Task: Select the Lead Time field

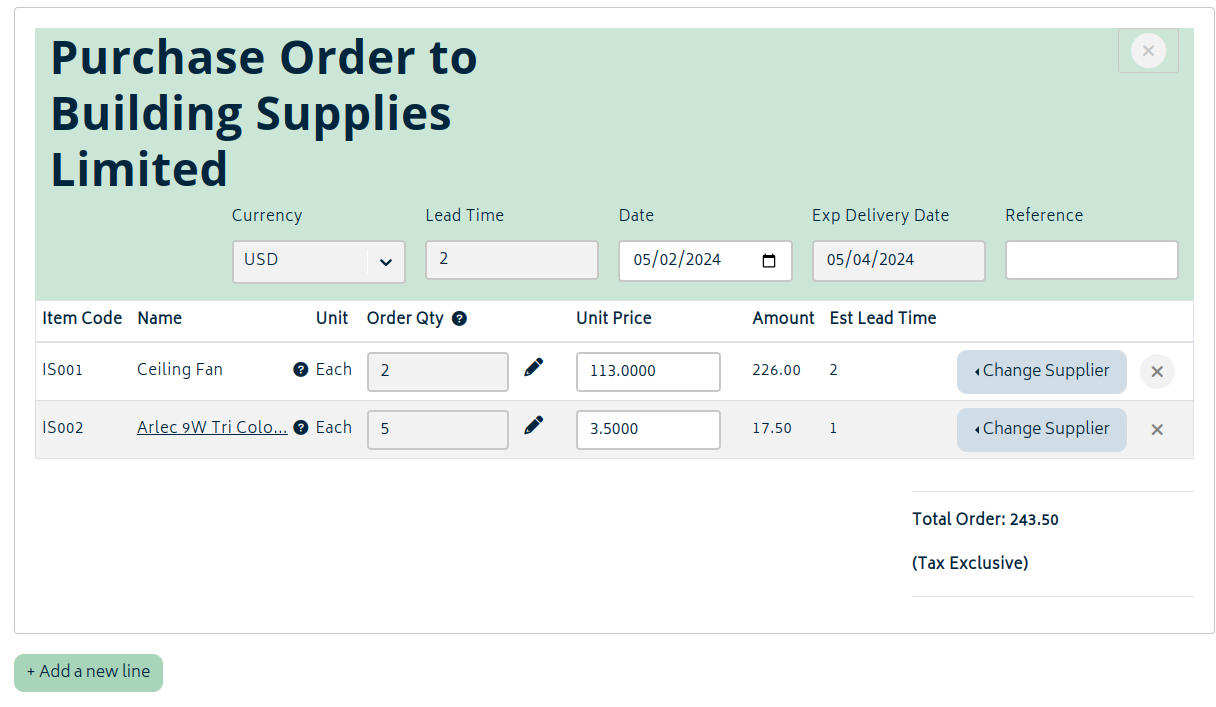Action: [512, 260]
